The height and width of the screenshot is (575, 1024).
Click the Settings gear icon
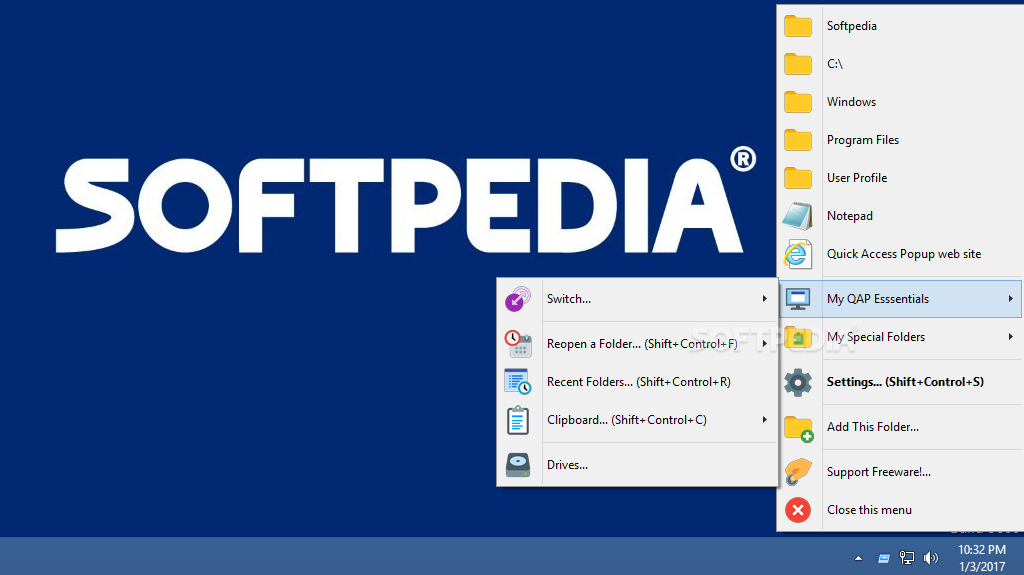(797, 382)
